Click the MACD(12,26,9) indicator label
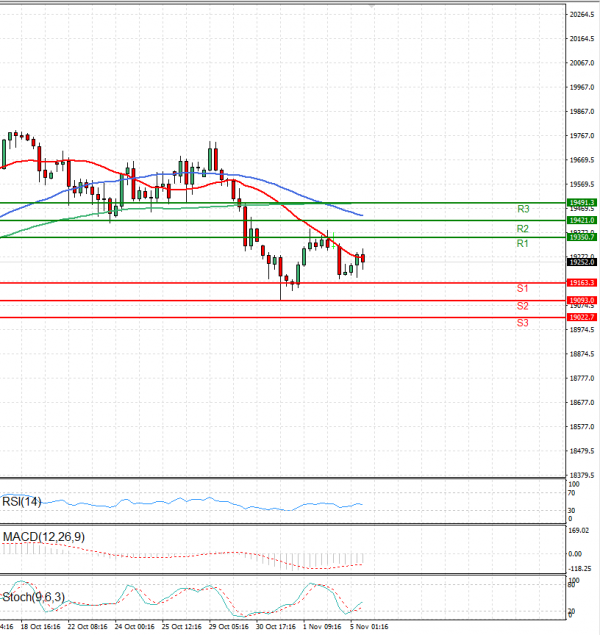Viewport: 600px width, 635px height. pyautogui.click(x=44, y=537)
